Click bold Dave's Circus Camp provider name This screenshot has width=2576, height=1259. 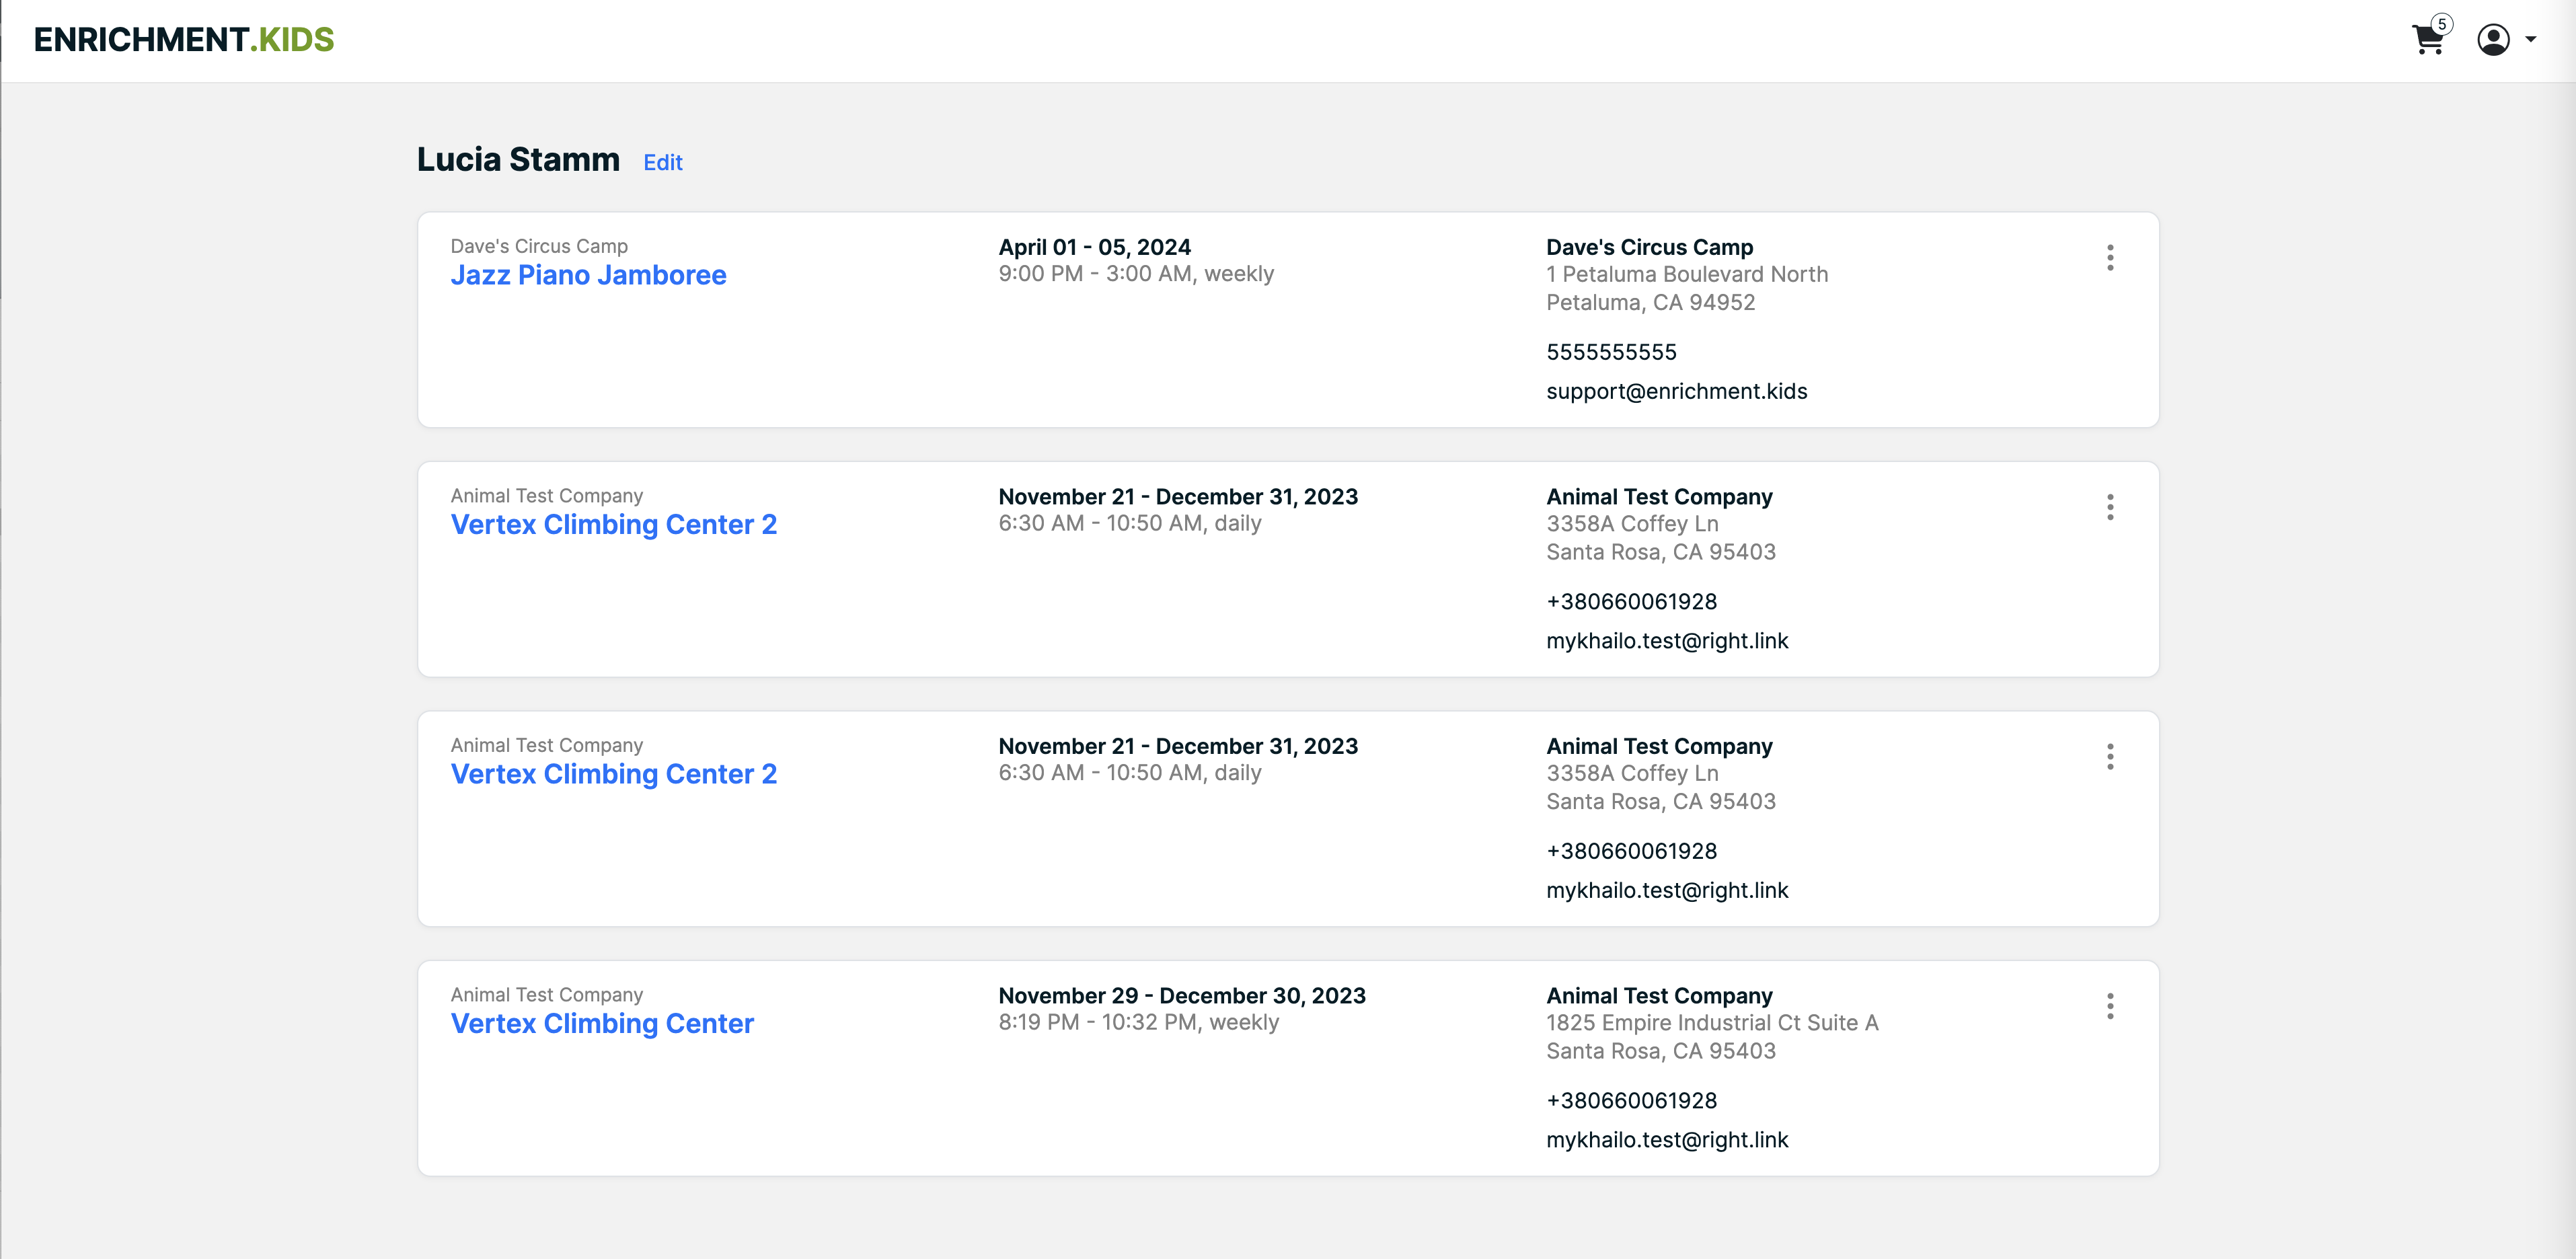1649,247
